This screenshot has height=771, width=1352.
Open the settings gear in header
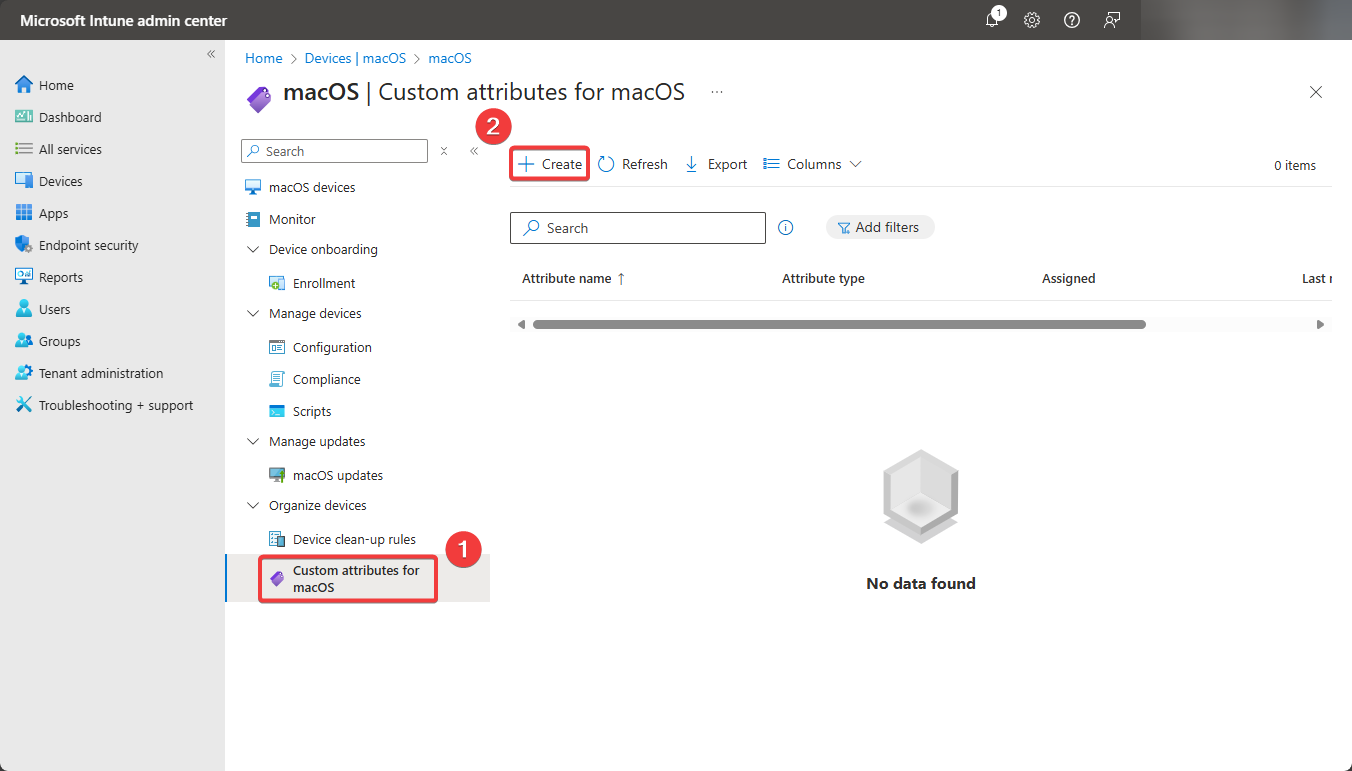click(1032, 20)
